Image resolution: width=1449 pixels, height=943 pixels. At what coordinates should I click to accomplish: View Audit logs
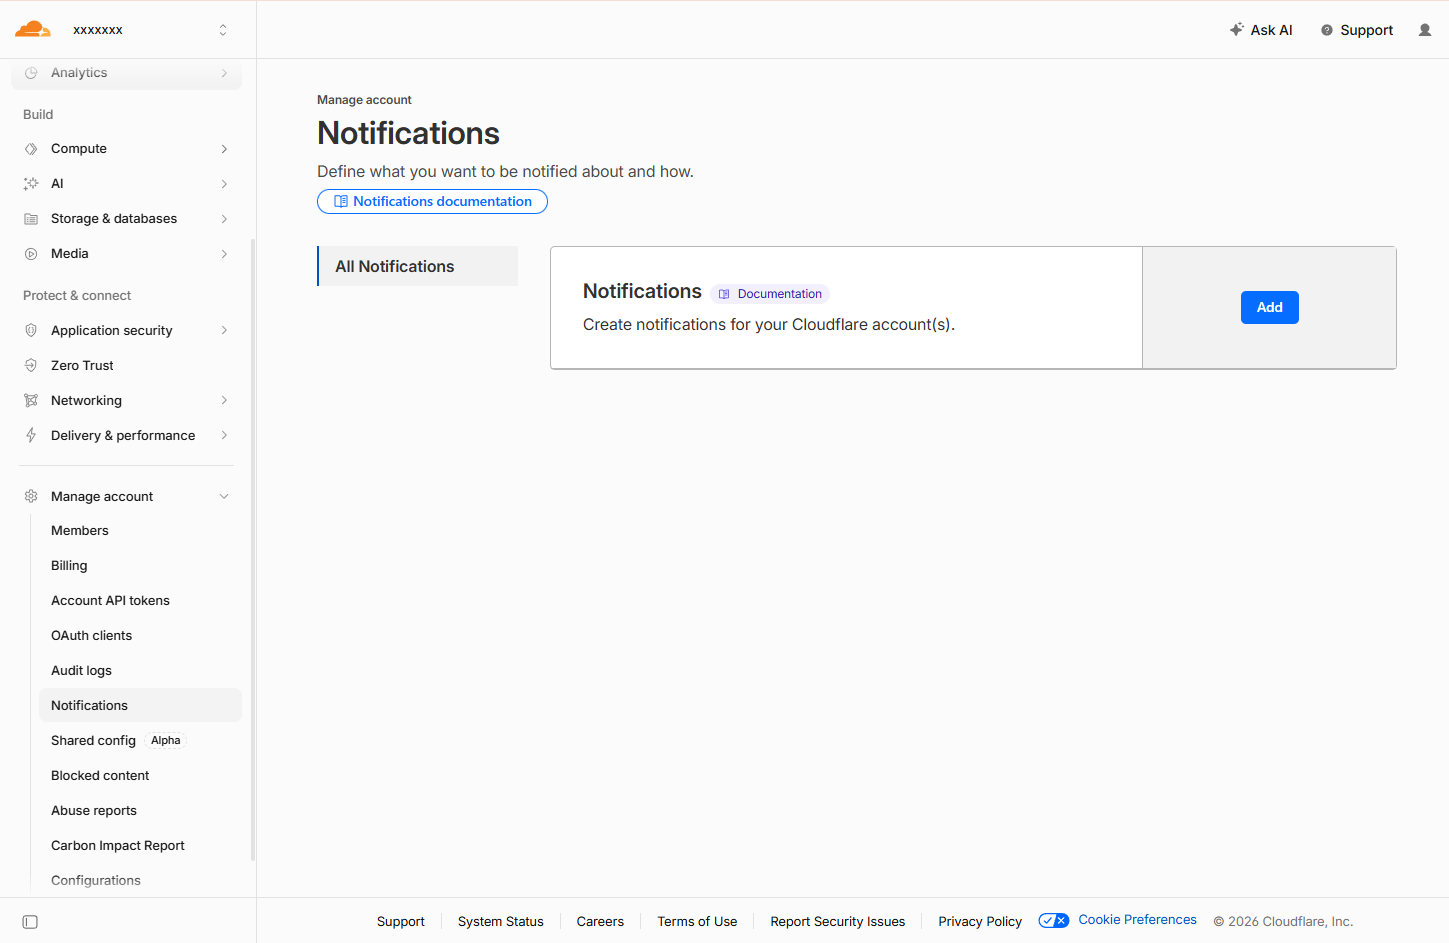tap(140, 671)
